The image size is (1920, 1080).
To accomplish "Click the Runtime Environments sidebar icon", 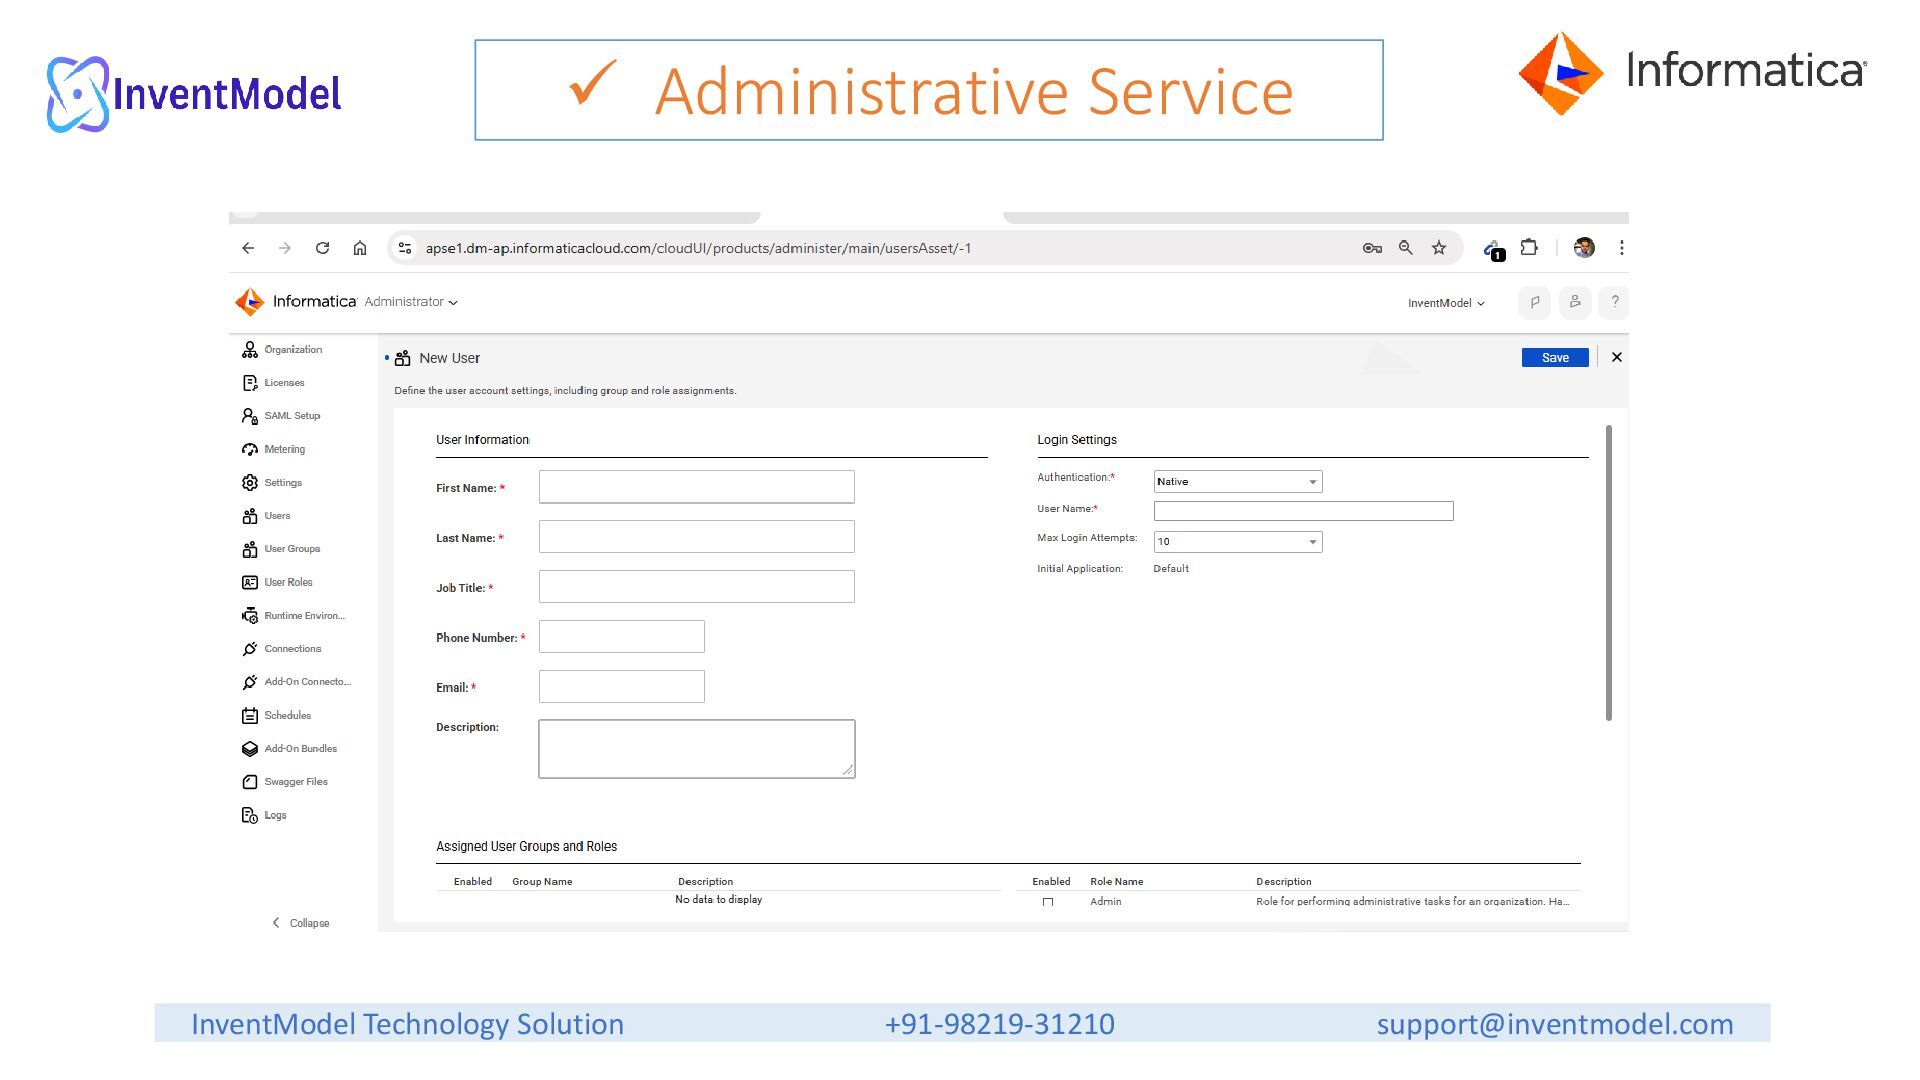I will (x=250, y=616).
